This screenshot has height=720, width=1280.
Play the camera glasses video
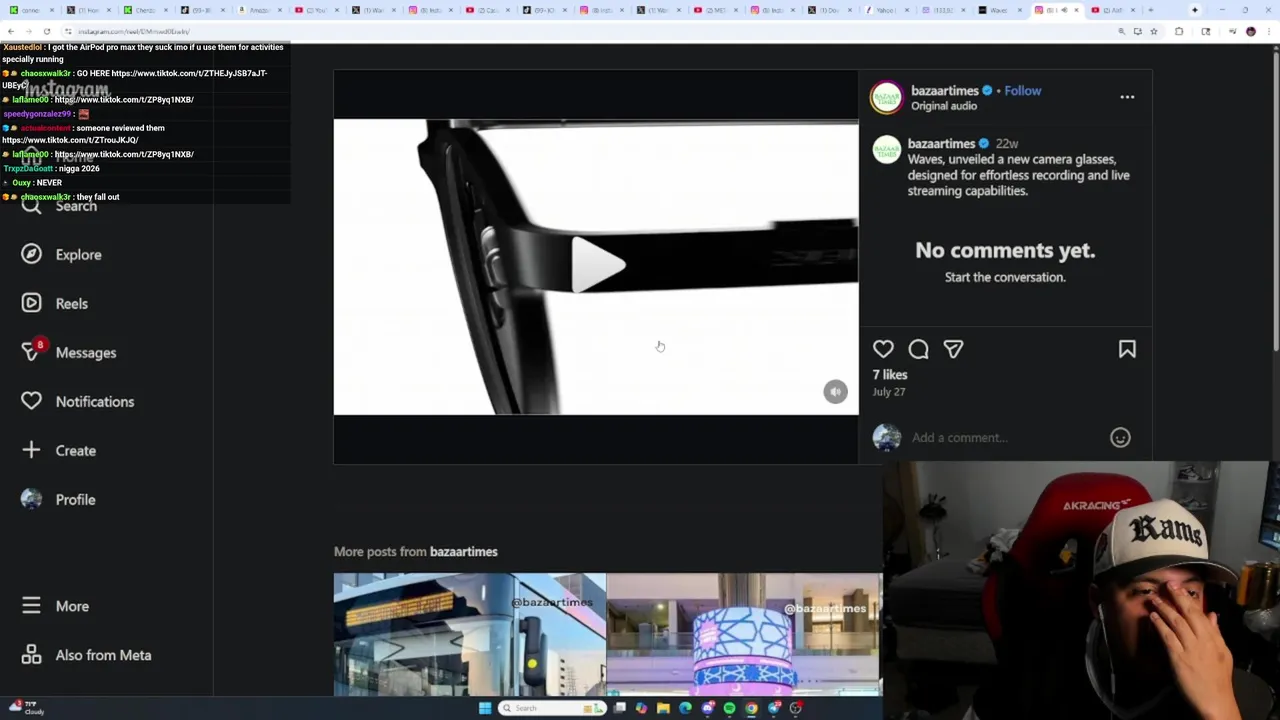(597, 266)
